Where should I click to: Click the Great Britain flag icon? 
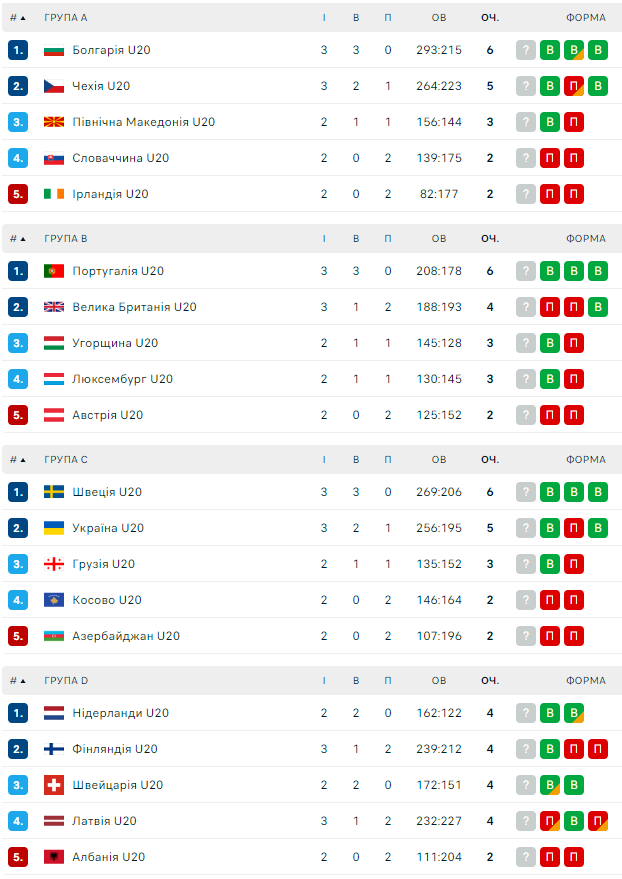coord(54,307)
